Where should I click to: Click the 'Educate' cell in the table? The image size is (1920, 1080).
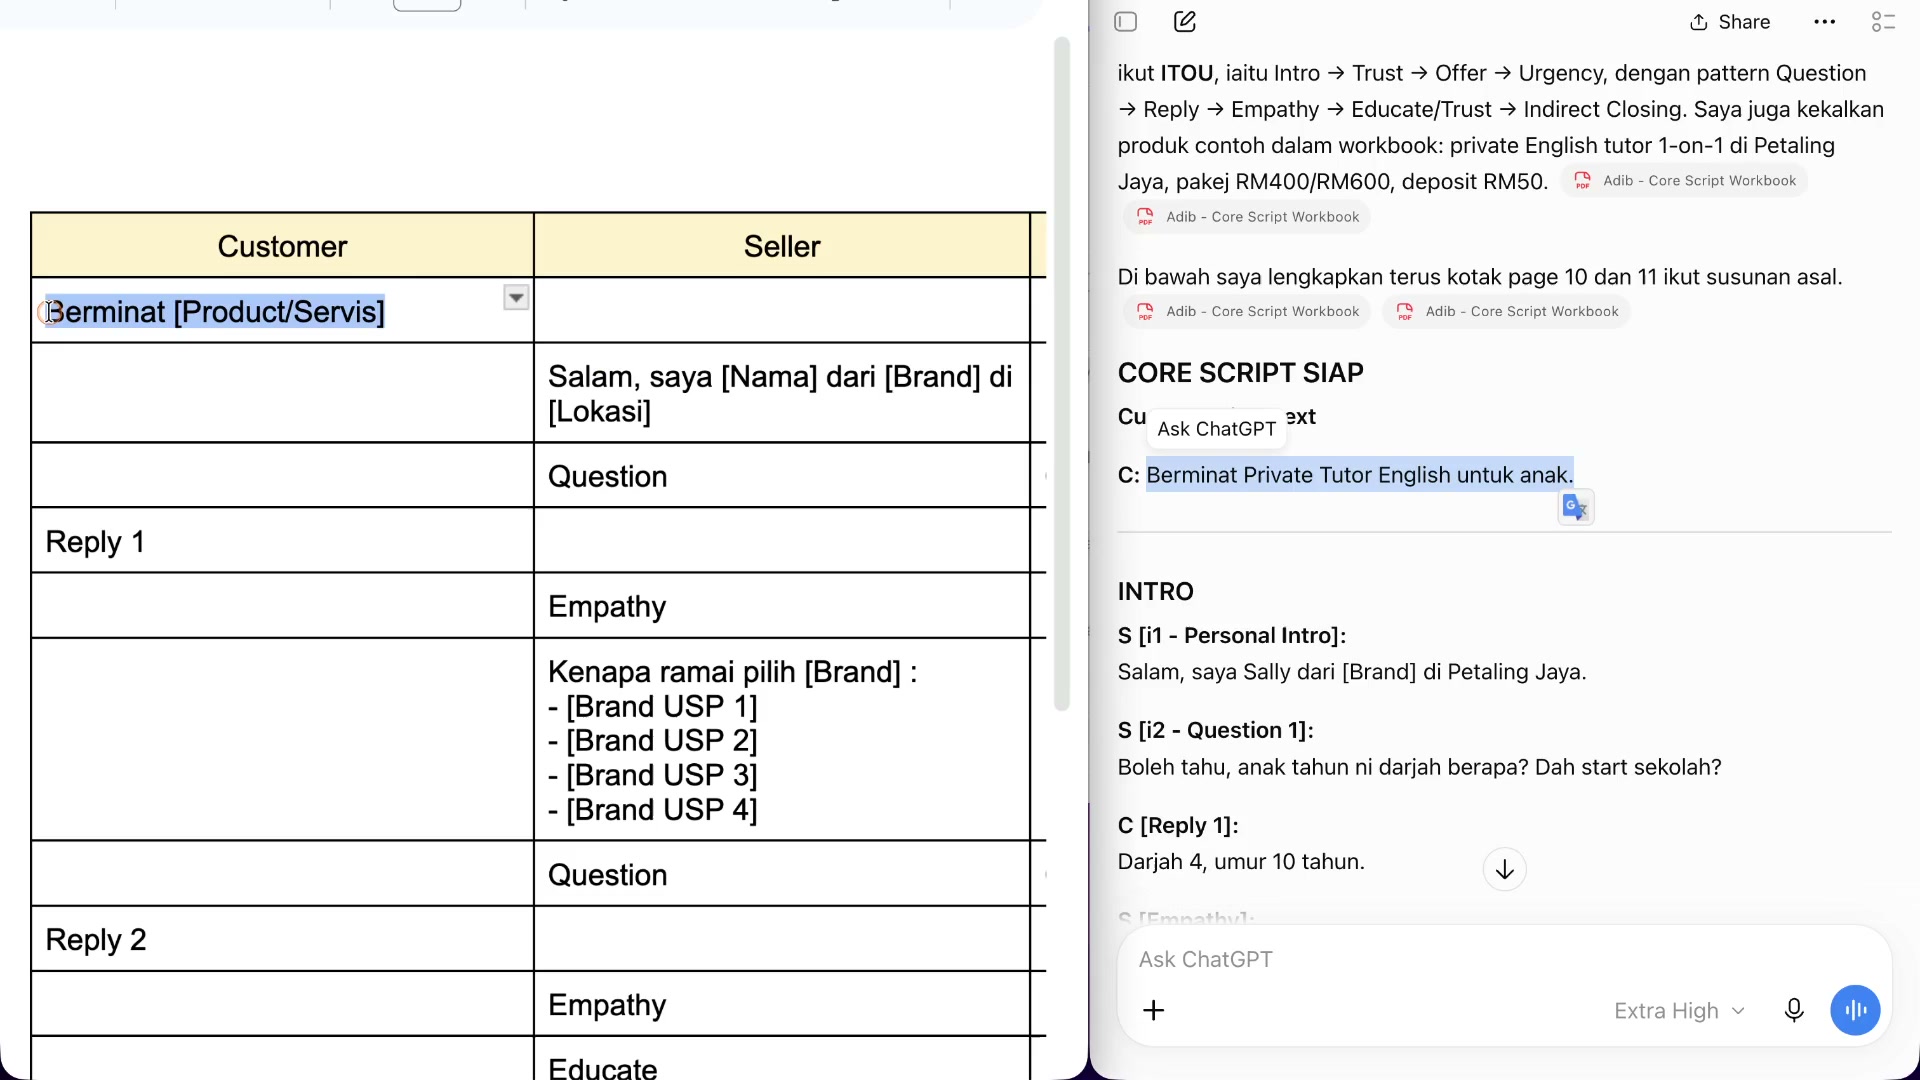[x=782, y=1060]
